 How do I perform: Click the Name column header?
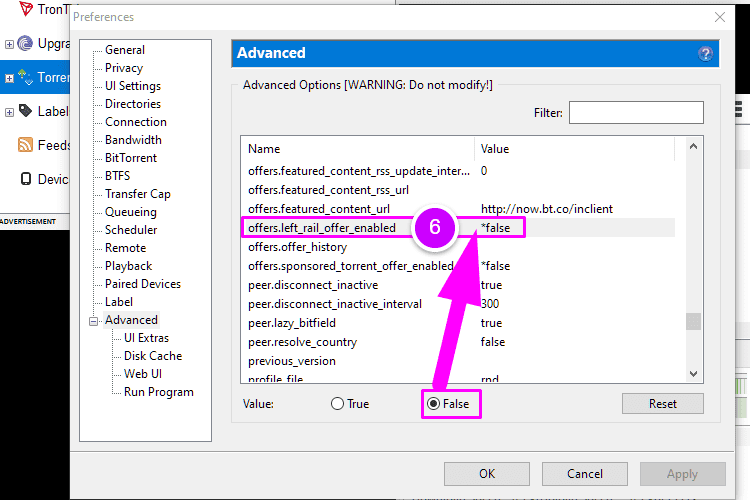pyautogui.click(x=358, y=149)
